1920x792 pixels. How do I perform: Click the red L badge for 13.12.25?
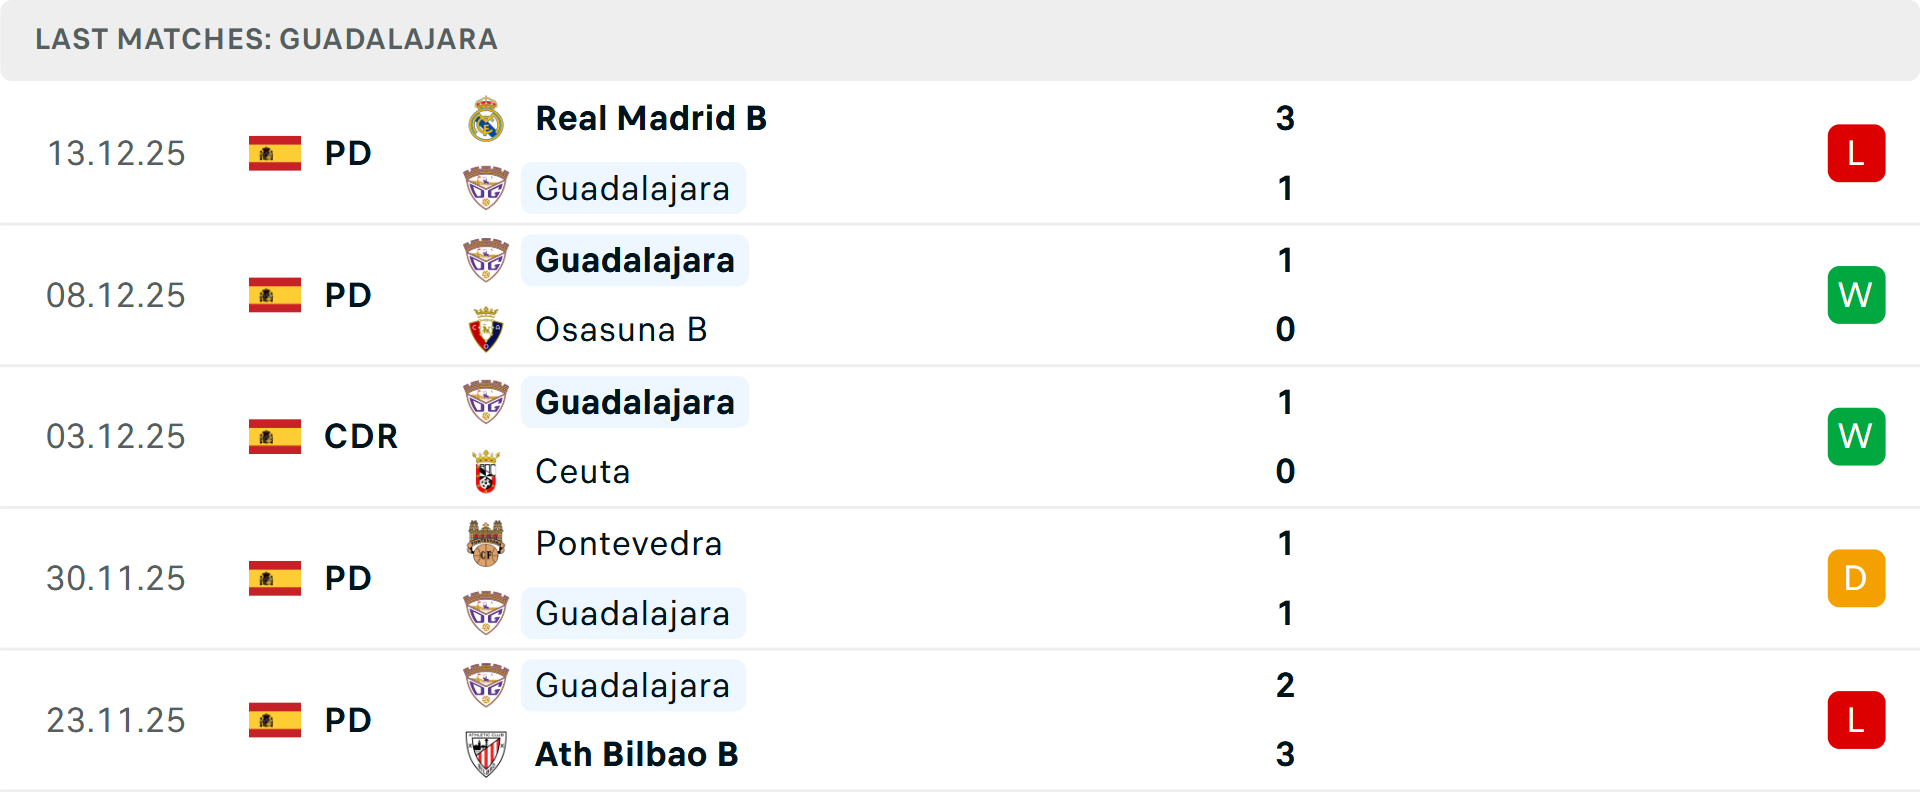tap(1856, 153)
